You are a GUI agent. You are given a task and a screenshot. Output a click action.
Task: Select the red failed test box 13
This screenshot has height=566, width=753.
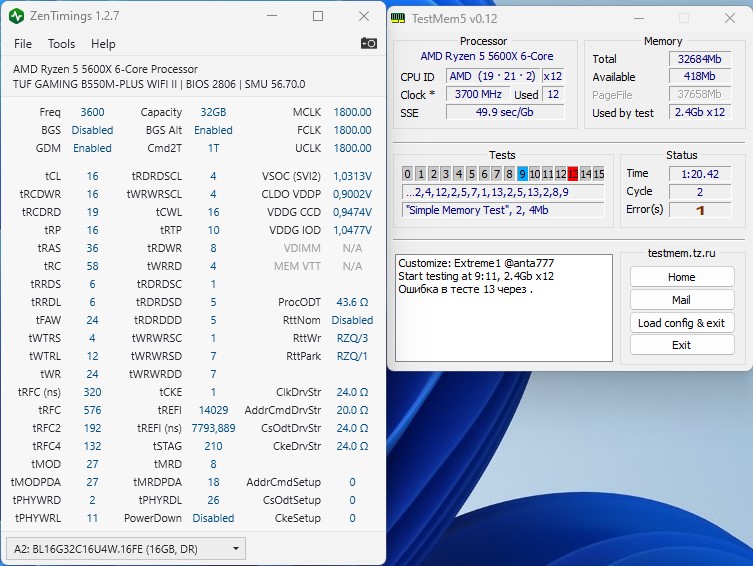coord(573,174)
